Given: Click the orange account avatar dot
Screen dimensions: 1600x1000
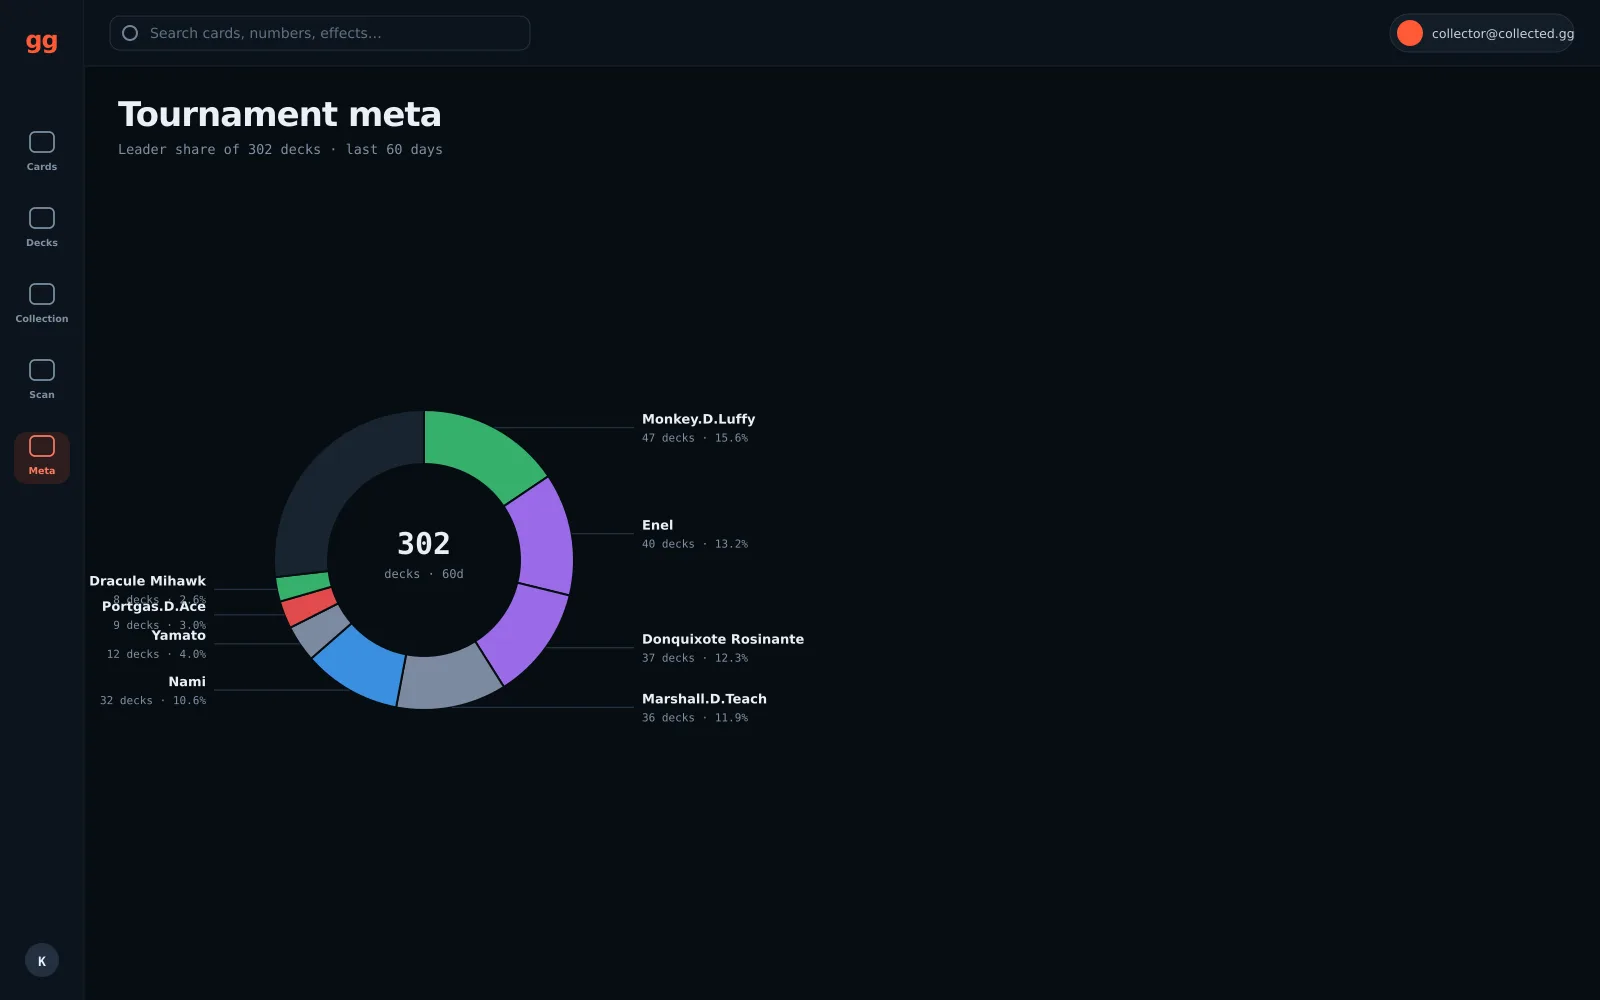Looking at the screenshot, I should 1410,33.
